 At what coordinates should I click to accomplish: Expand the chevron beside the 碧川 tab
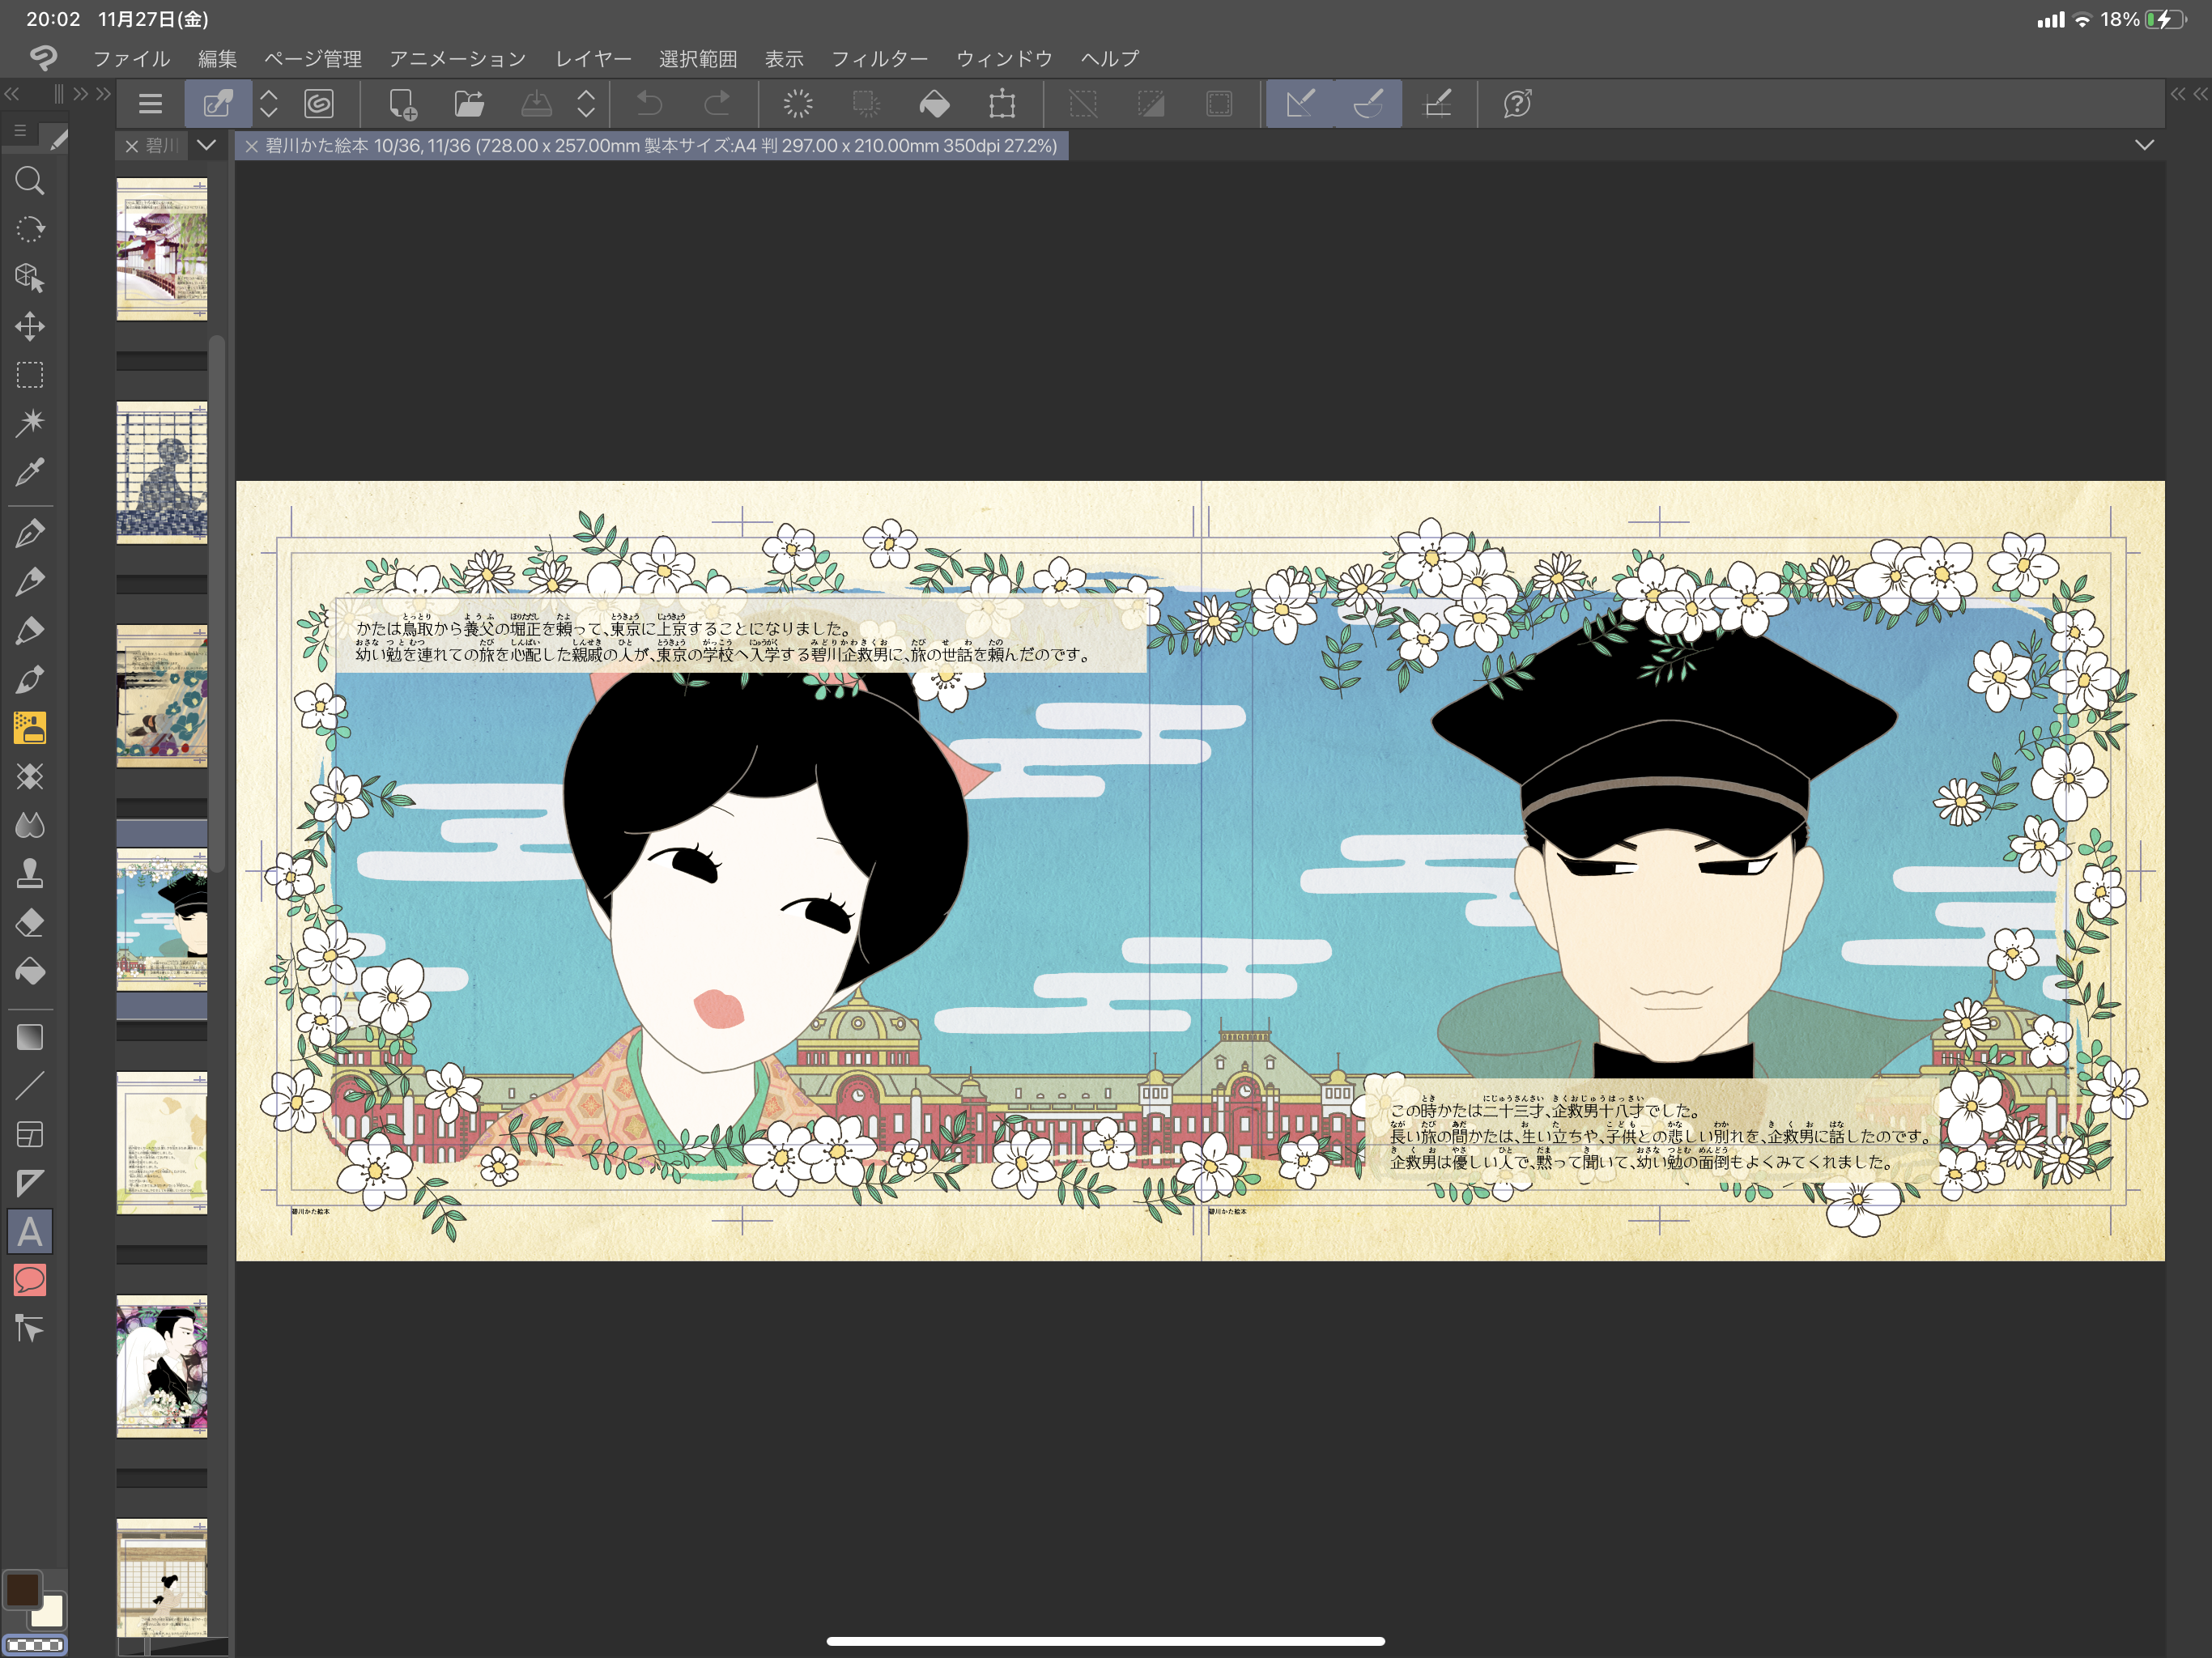(x=206, y=146)
